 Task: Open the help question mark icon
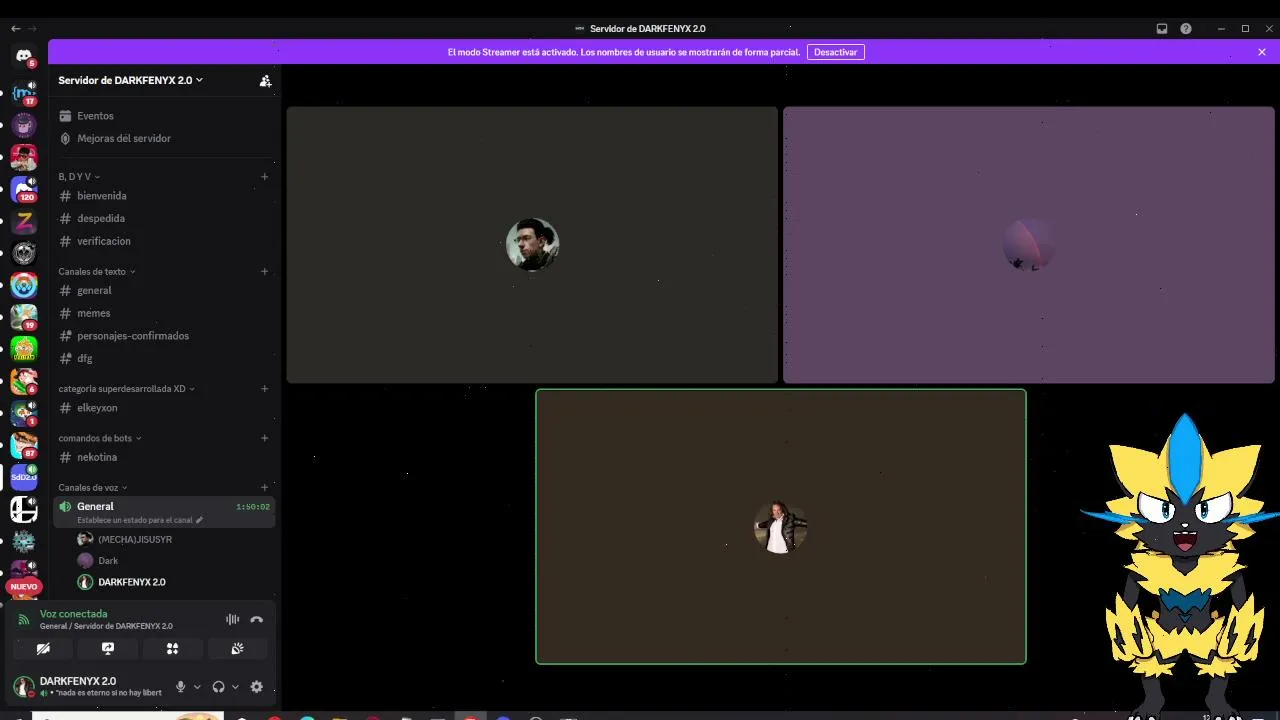[1186, 29]
